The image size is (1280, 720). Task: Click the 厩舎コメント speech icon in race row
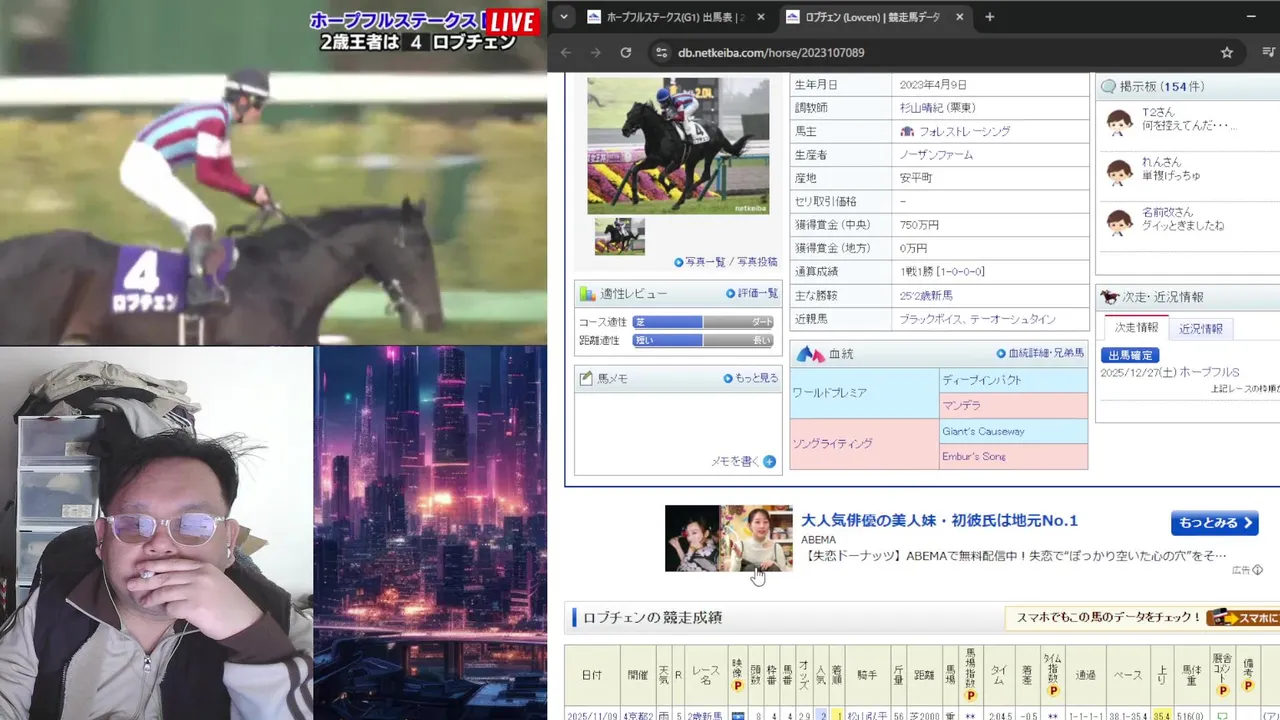click(x=1222, y=716)
